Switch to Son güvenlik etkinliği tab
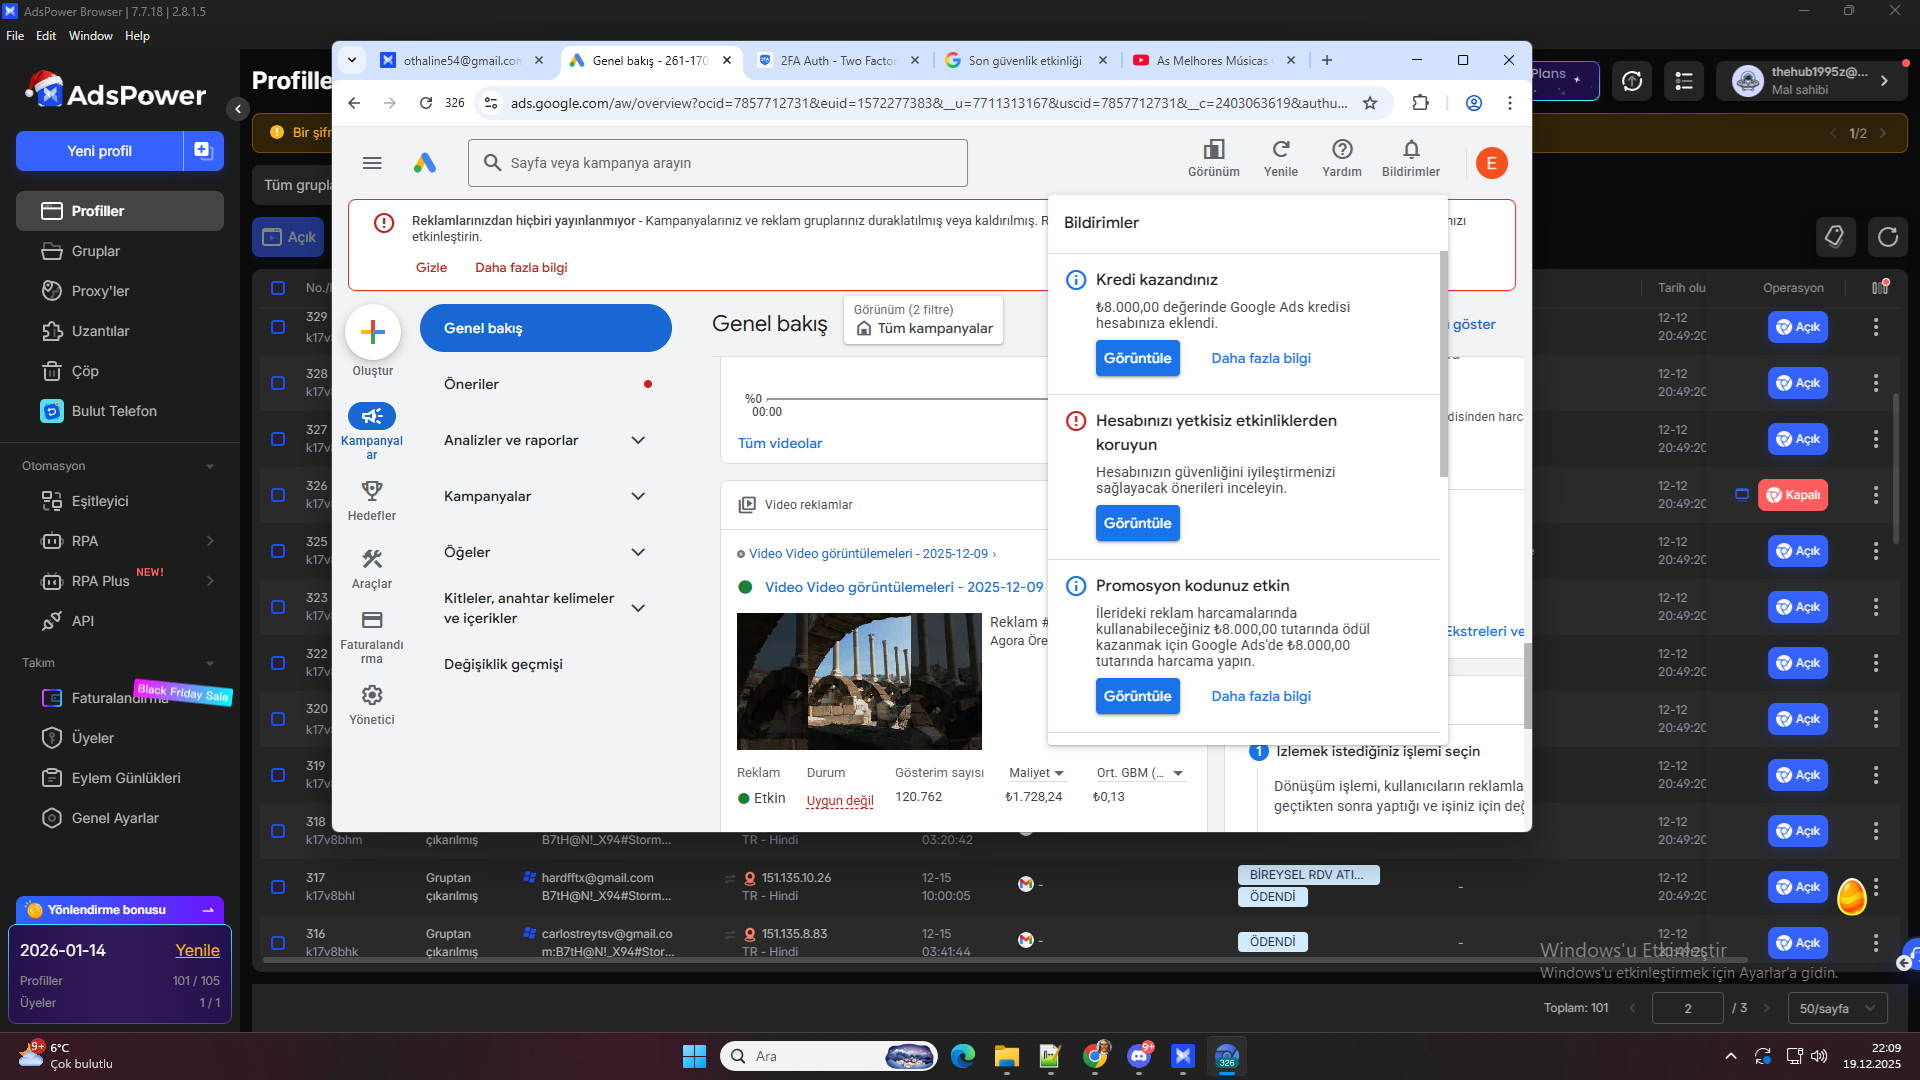Screen dimensions: 1920x1080 click(1025, 61)
